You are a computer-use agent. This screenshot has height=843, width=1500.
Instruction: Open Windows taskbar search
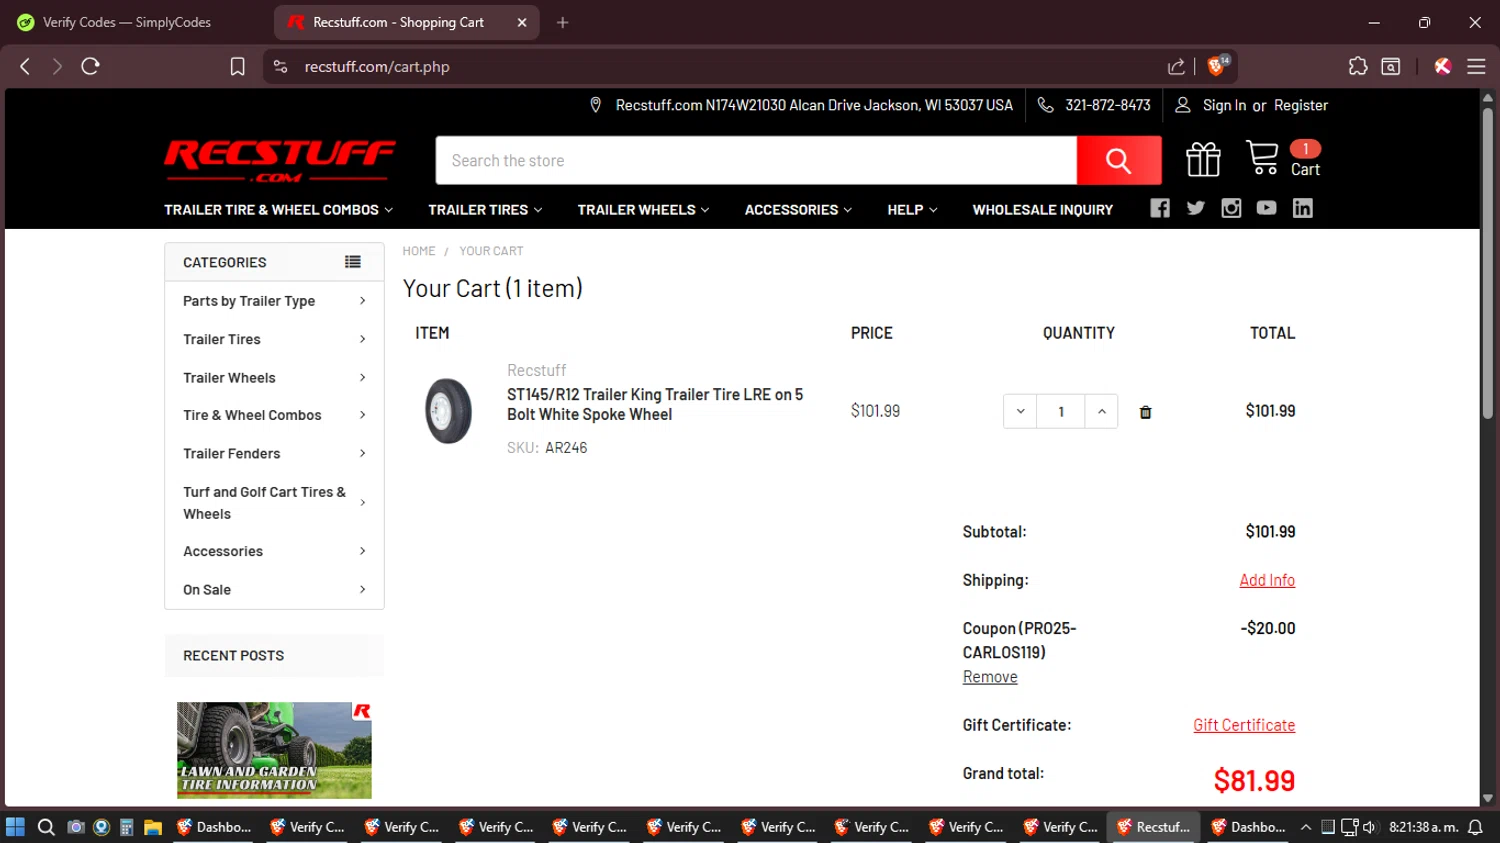click(x=46, y=827)
